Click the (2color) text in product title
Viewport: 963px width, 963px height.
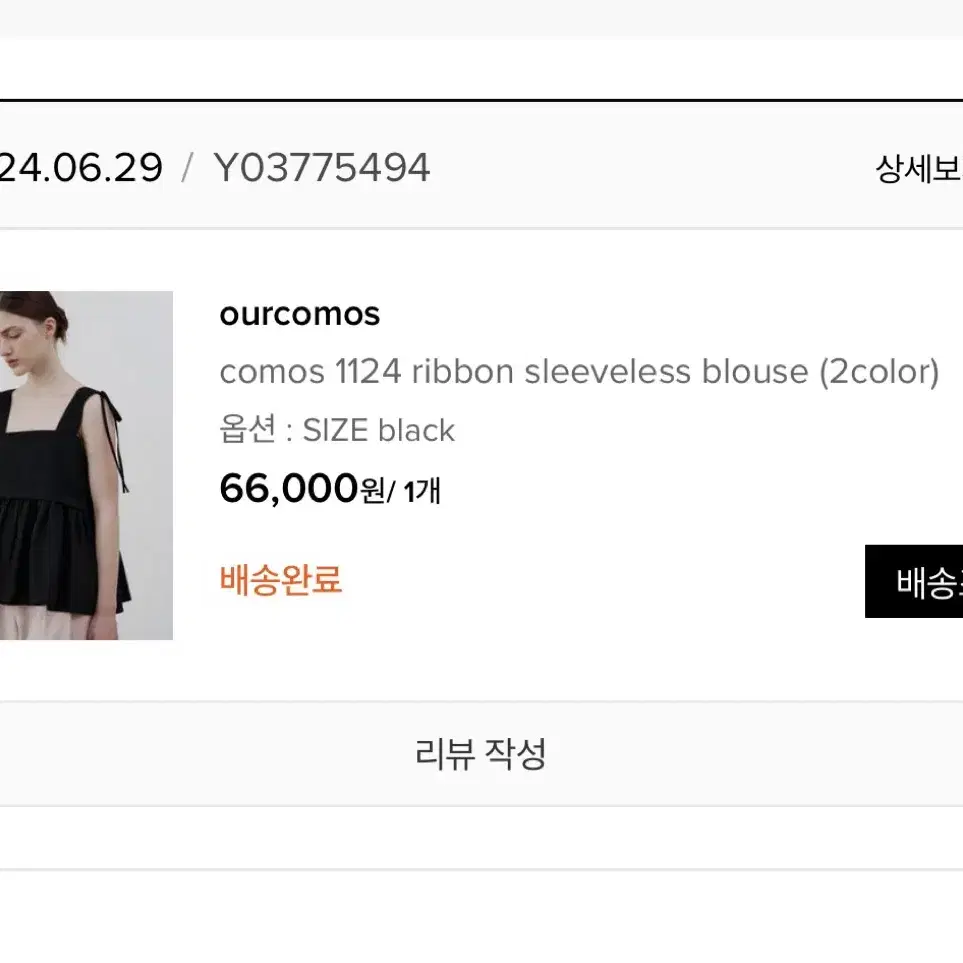point(879,372)
